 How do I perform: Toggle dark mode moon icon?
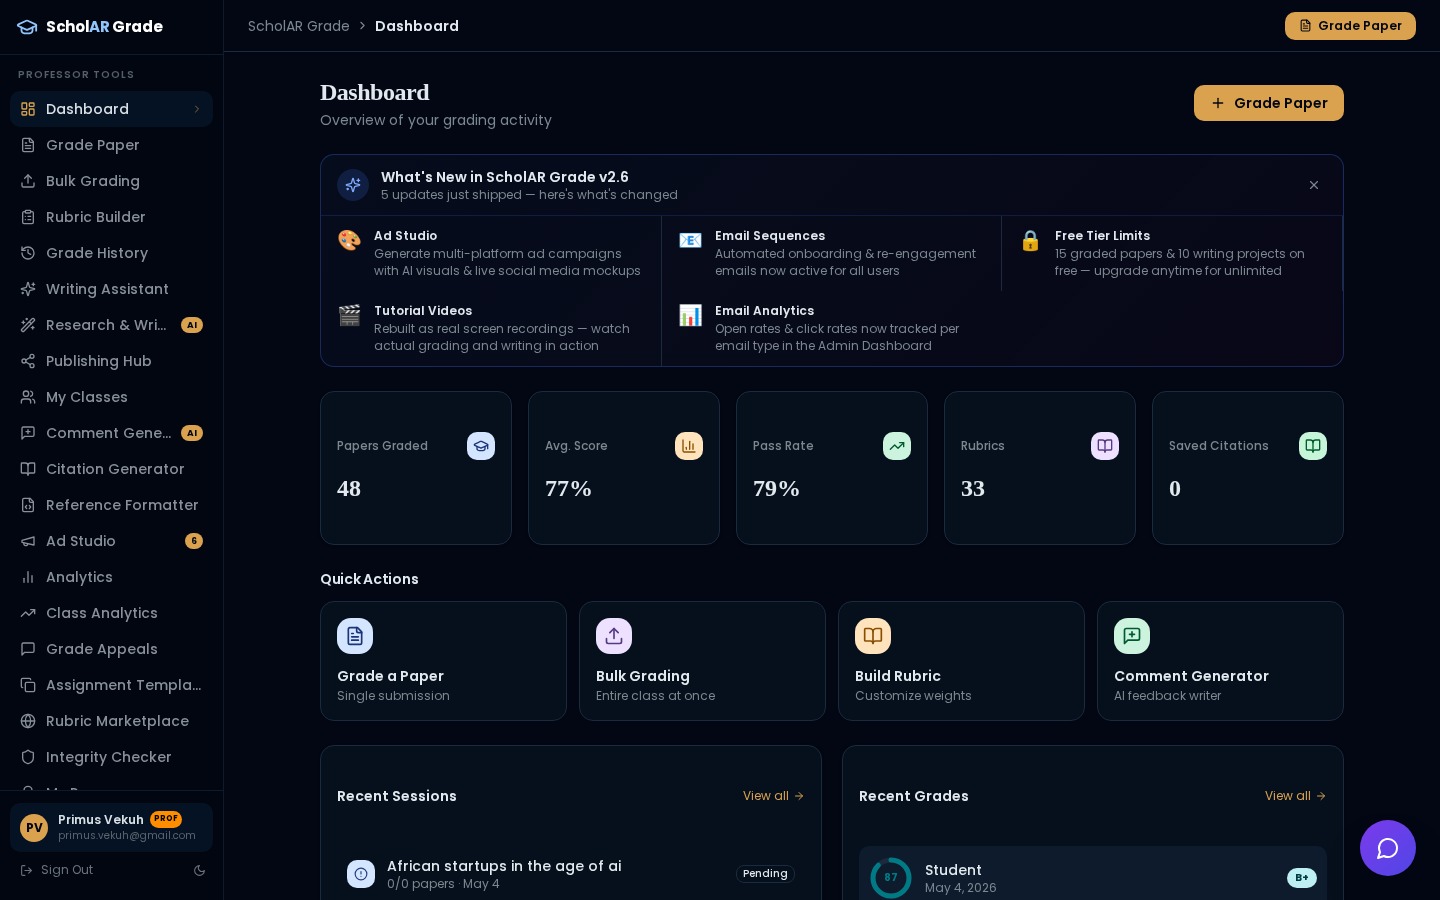point(199,871)
